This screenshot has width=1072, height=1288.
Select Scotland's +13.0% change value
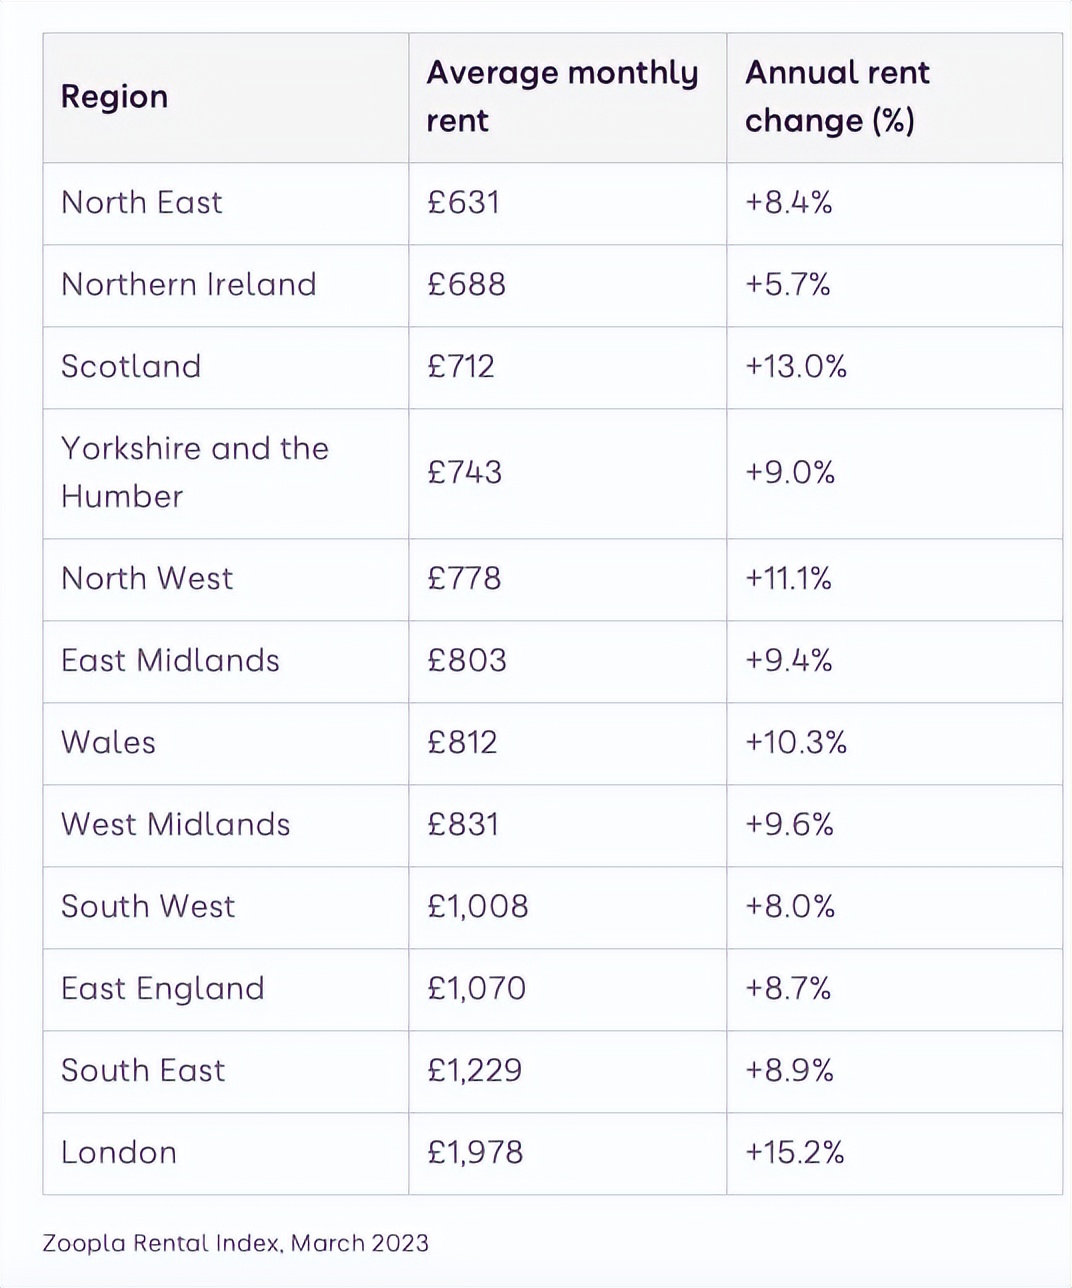click(x=796, y=367)
